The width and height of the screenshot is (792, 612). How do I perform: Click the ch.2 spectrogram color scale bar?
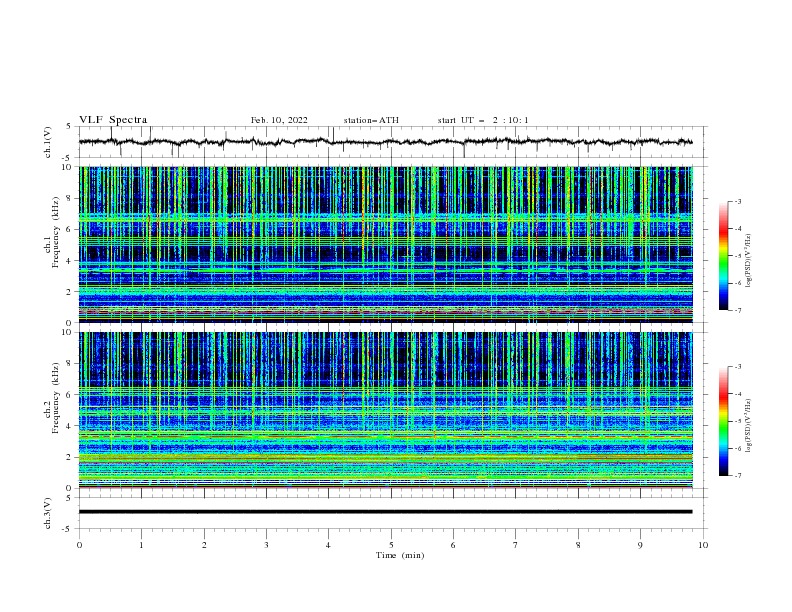tap(723, 421)
